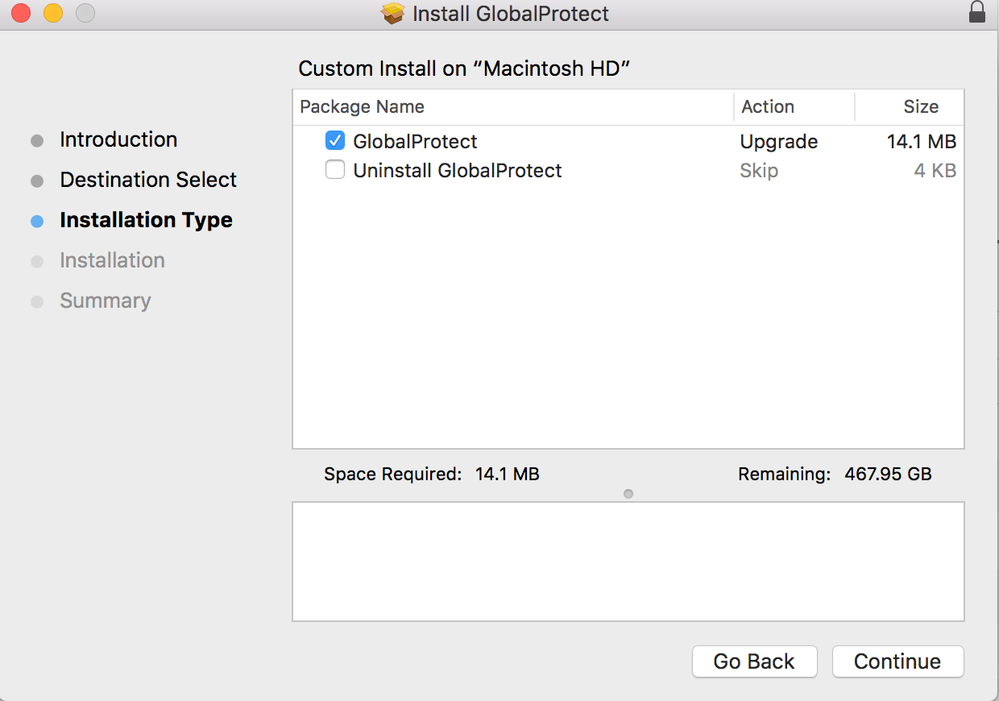This screenshot has width=999, height=701.
Task: Click the Upgrade action for GlobalProtect
Action: click(x=778, y=141)
